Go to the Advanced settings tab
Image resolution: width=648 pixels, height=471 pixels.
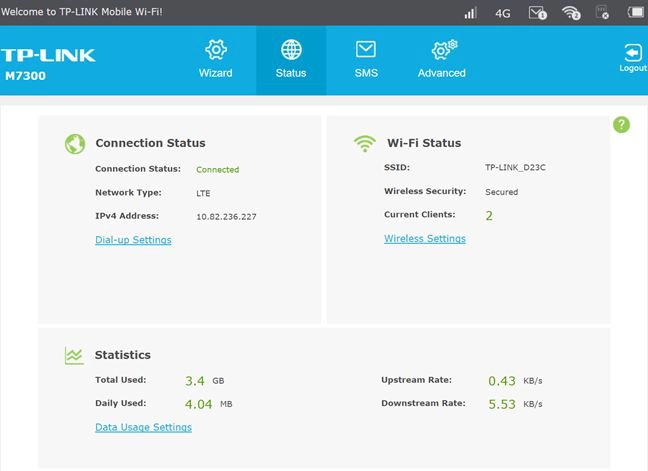click(x=442, y=59)
